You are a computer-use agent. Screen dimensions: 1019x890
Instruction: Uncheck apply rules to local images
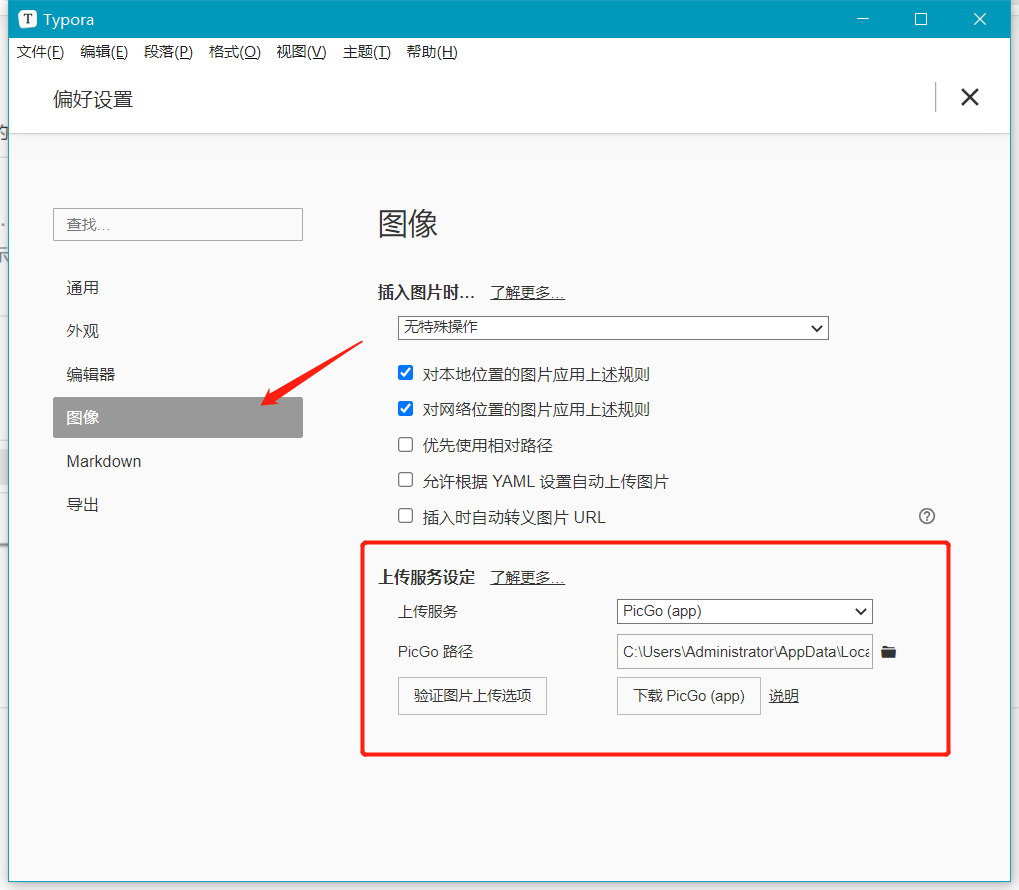[x=406, y=373]
